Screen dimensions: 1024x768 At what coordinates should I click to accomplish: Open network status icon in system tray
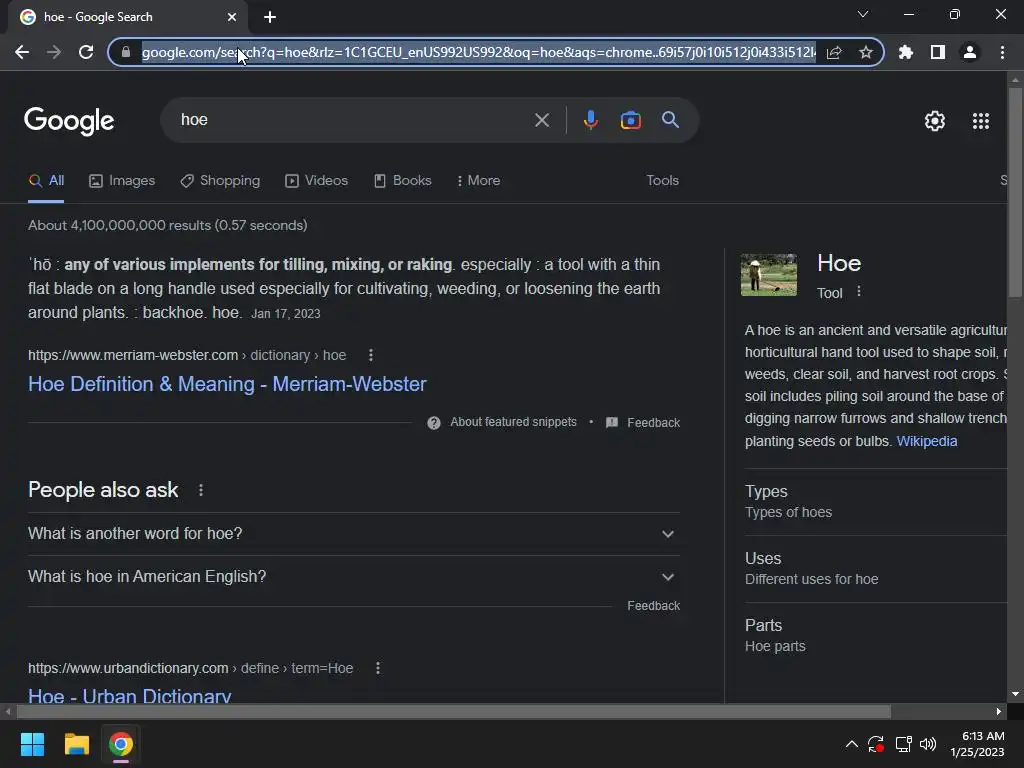click(903, 744)
